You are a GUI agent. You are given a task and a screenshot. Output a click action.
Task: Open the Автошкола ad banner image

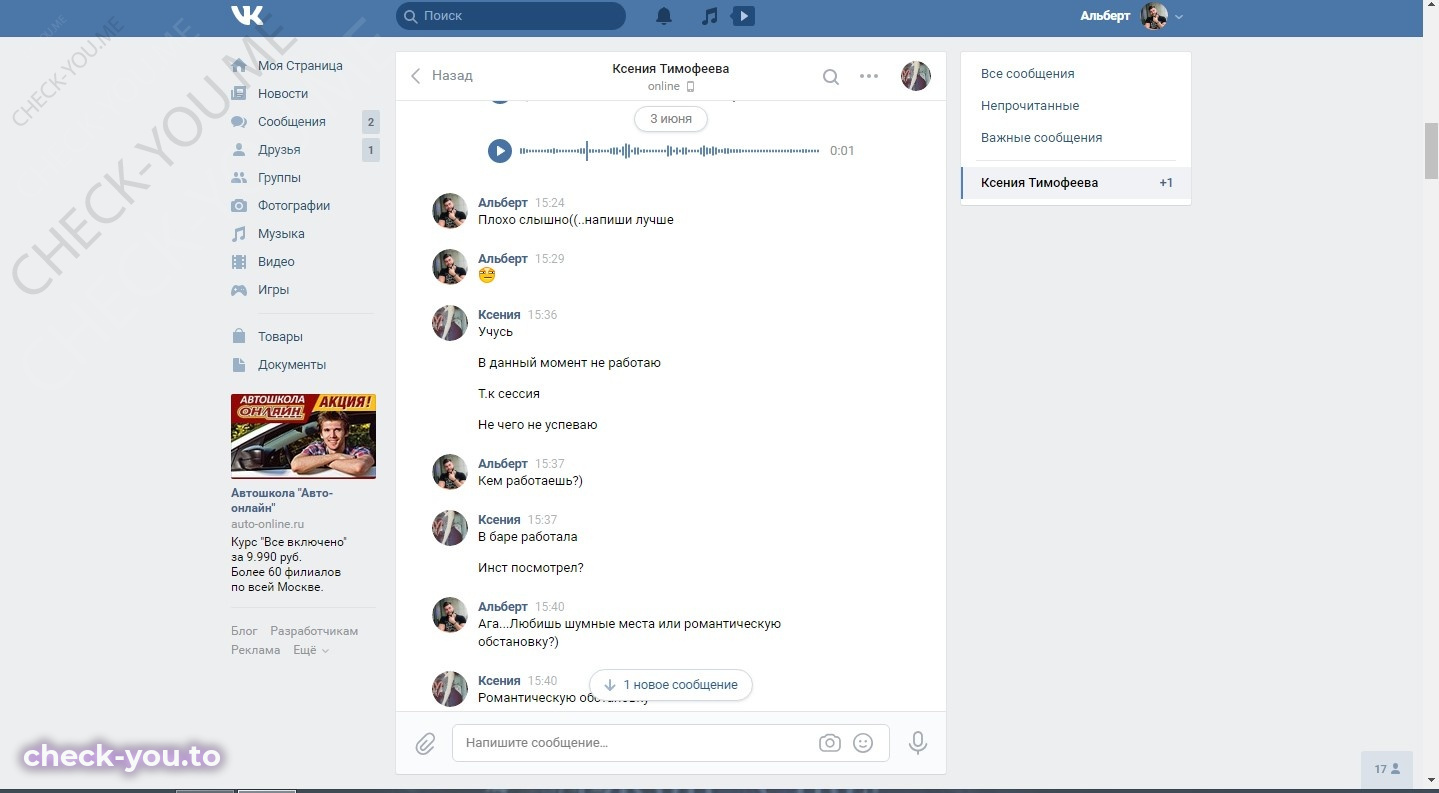303,436
